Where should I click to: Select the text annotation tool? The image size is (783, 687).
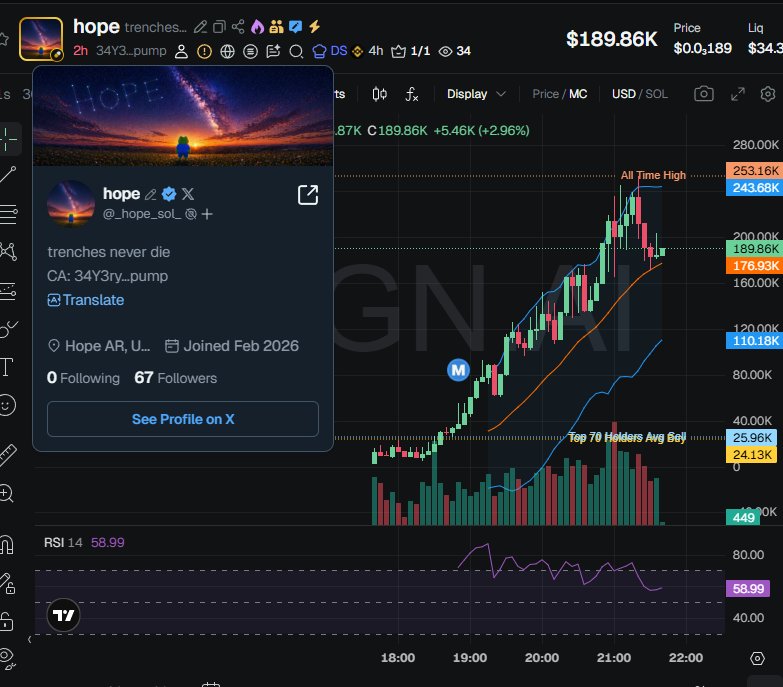coord(6,367)
